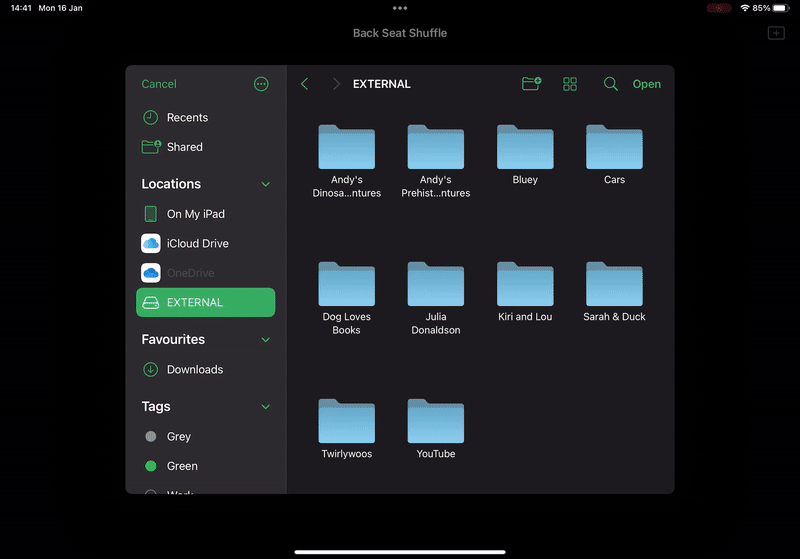Tap the battery indicator in status bar
This screenshot has height=559, width=800.
pyautogui.click(x=781, y=8)
